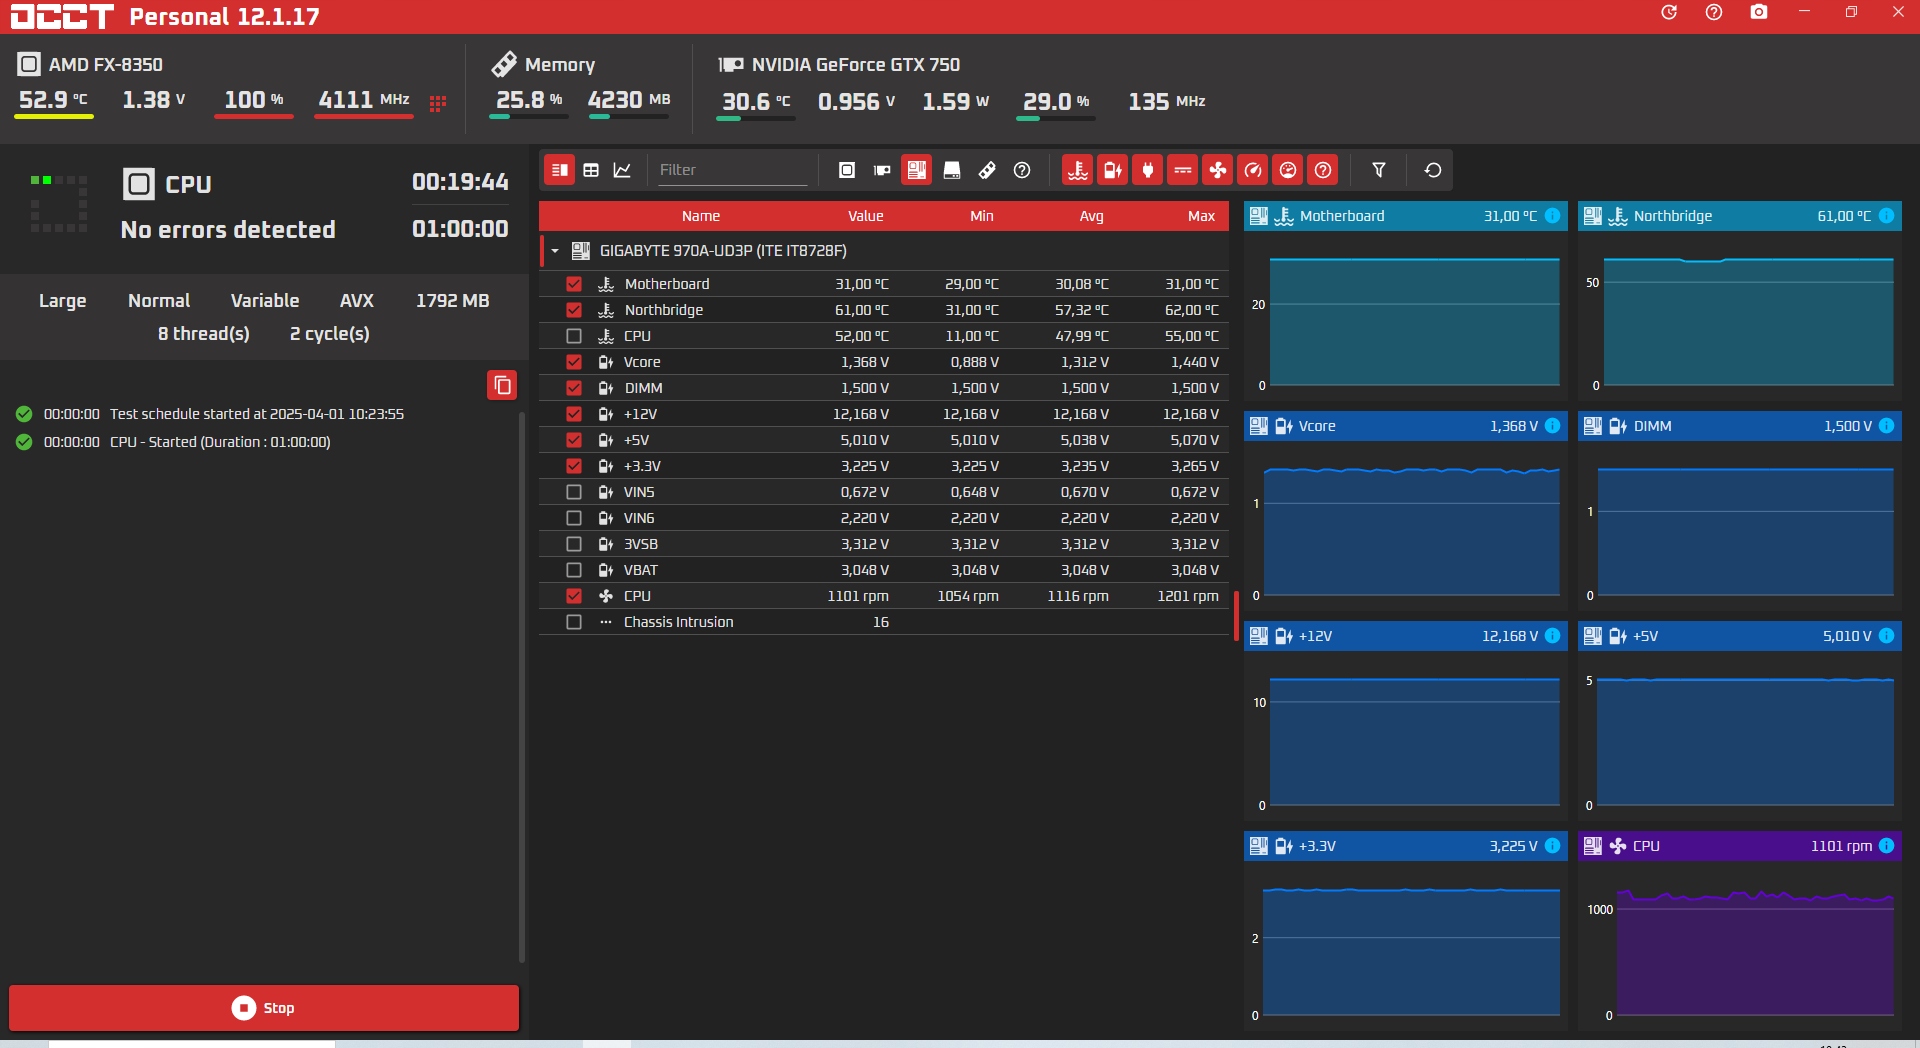Image resolution: width=1920 pixels, height=1048 pixels.
Task: Switch to graph-only view
Action: pyautogui.click(x=622, y=170)
